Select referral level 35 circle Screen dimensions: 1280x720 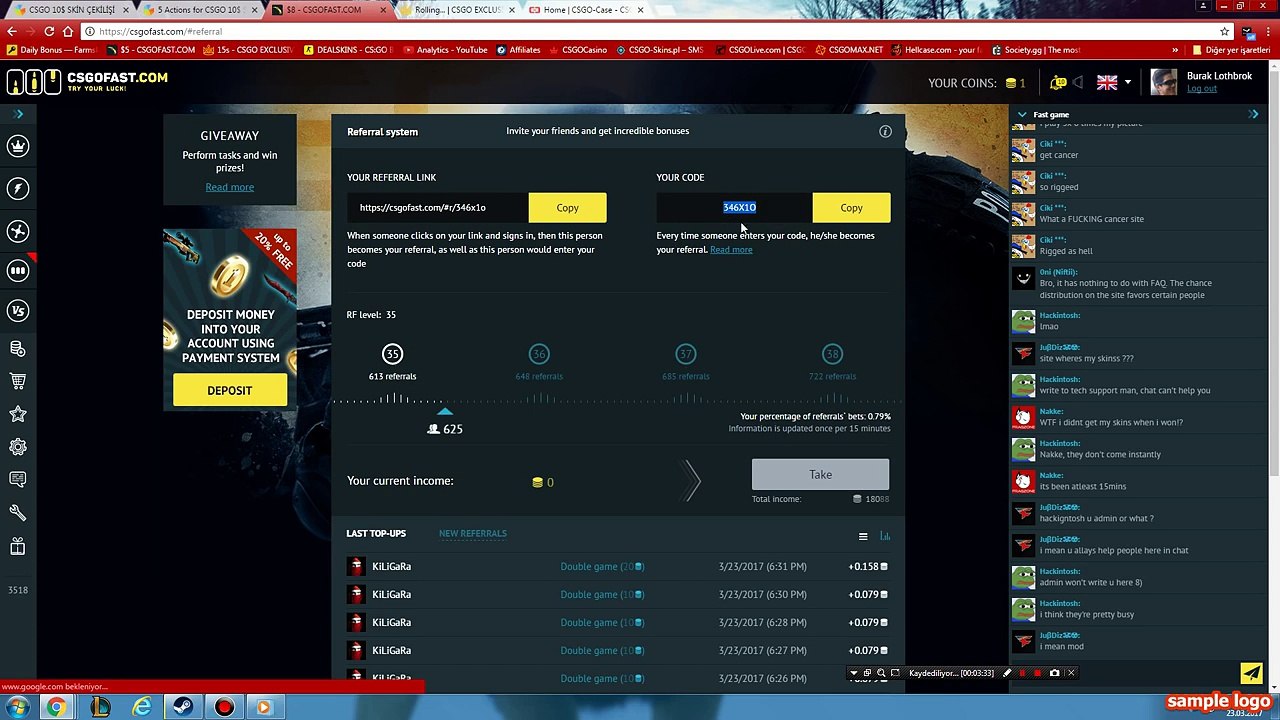click(392, 353)
